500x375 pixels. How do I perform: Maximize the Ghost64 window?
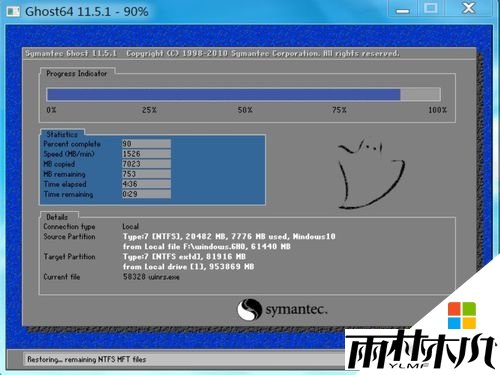click(431, 9)
